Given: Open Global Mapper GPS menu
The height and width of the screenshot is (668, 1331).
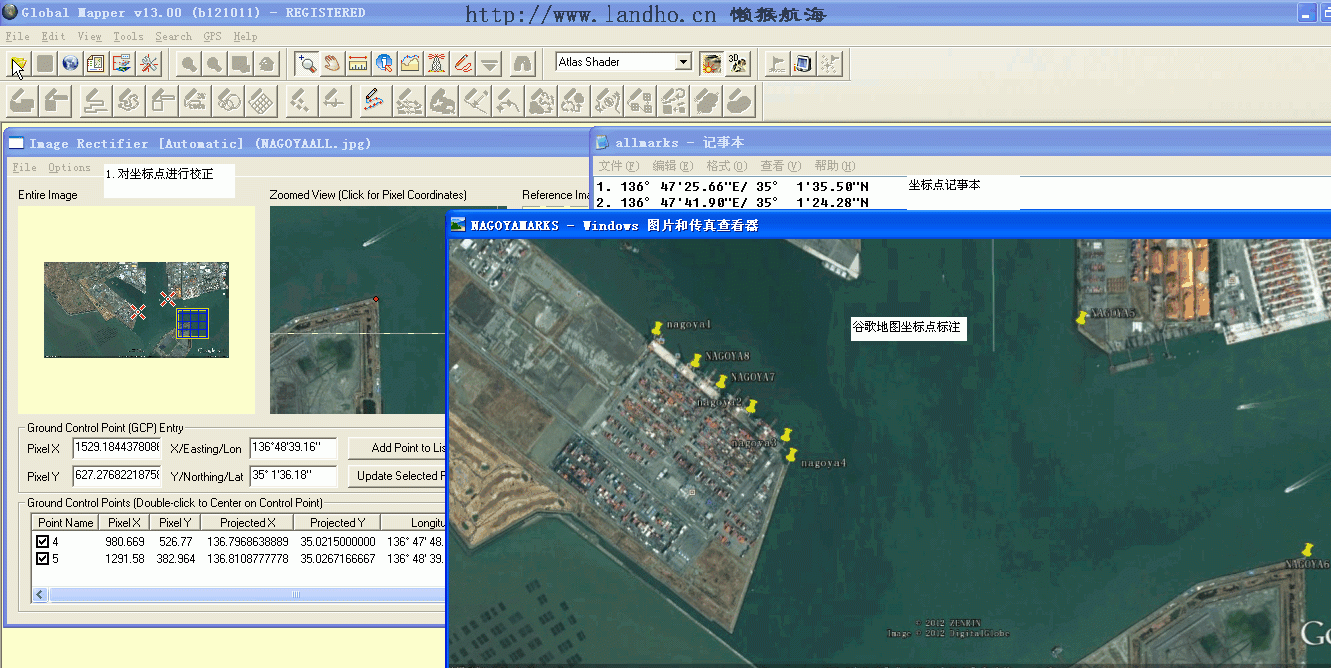Looking at the screenshot, I should click(213, 36).
